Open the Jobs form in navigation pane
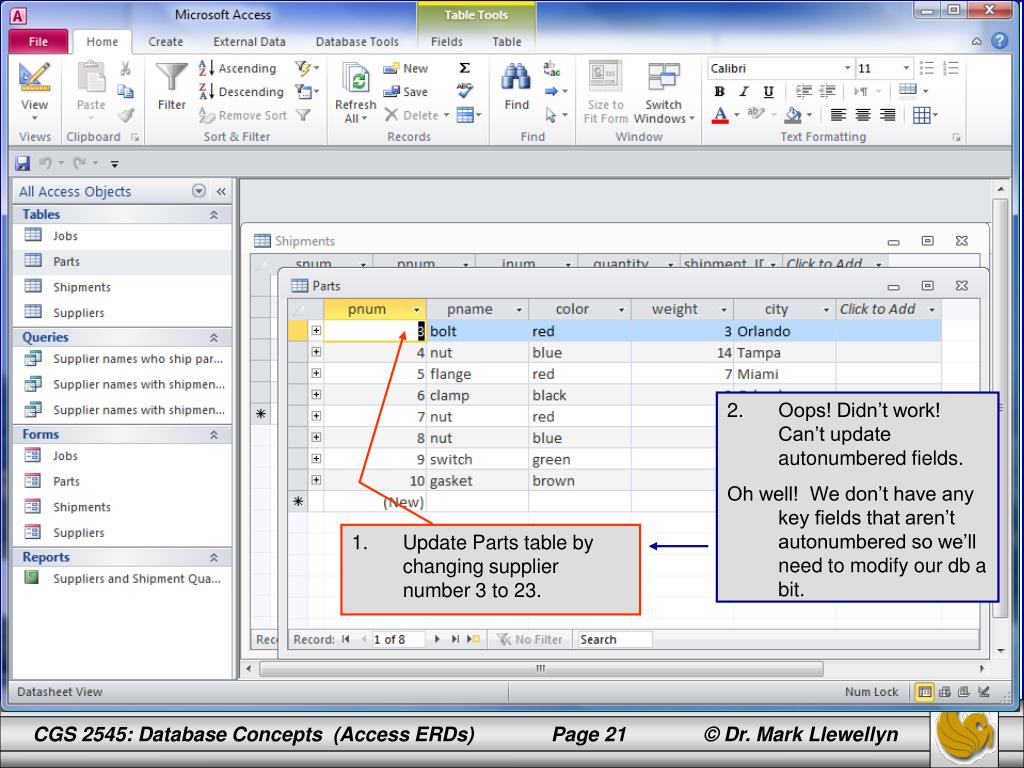Screen dimensions: 1024x768 122,455
